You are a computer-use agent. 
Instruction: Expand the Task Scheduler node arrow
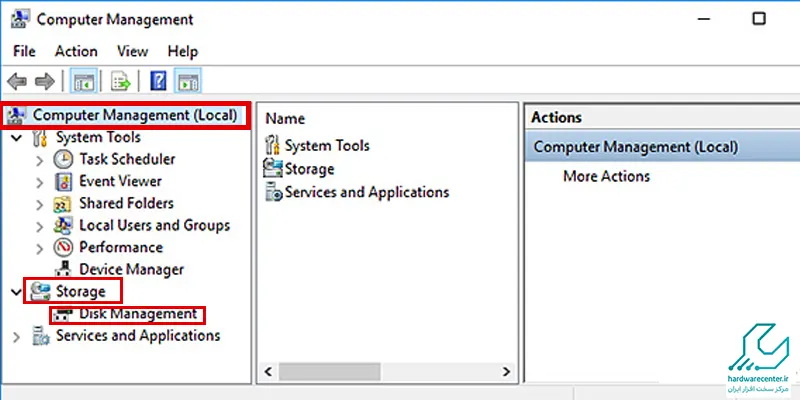pyautogui.click(x=40, y=160)
